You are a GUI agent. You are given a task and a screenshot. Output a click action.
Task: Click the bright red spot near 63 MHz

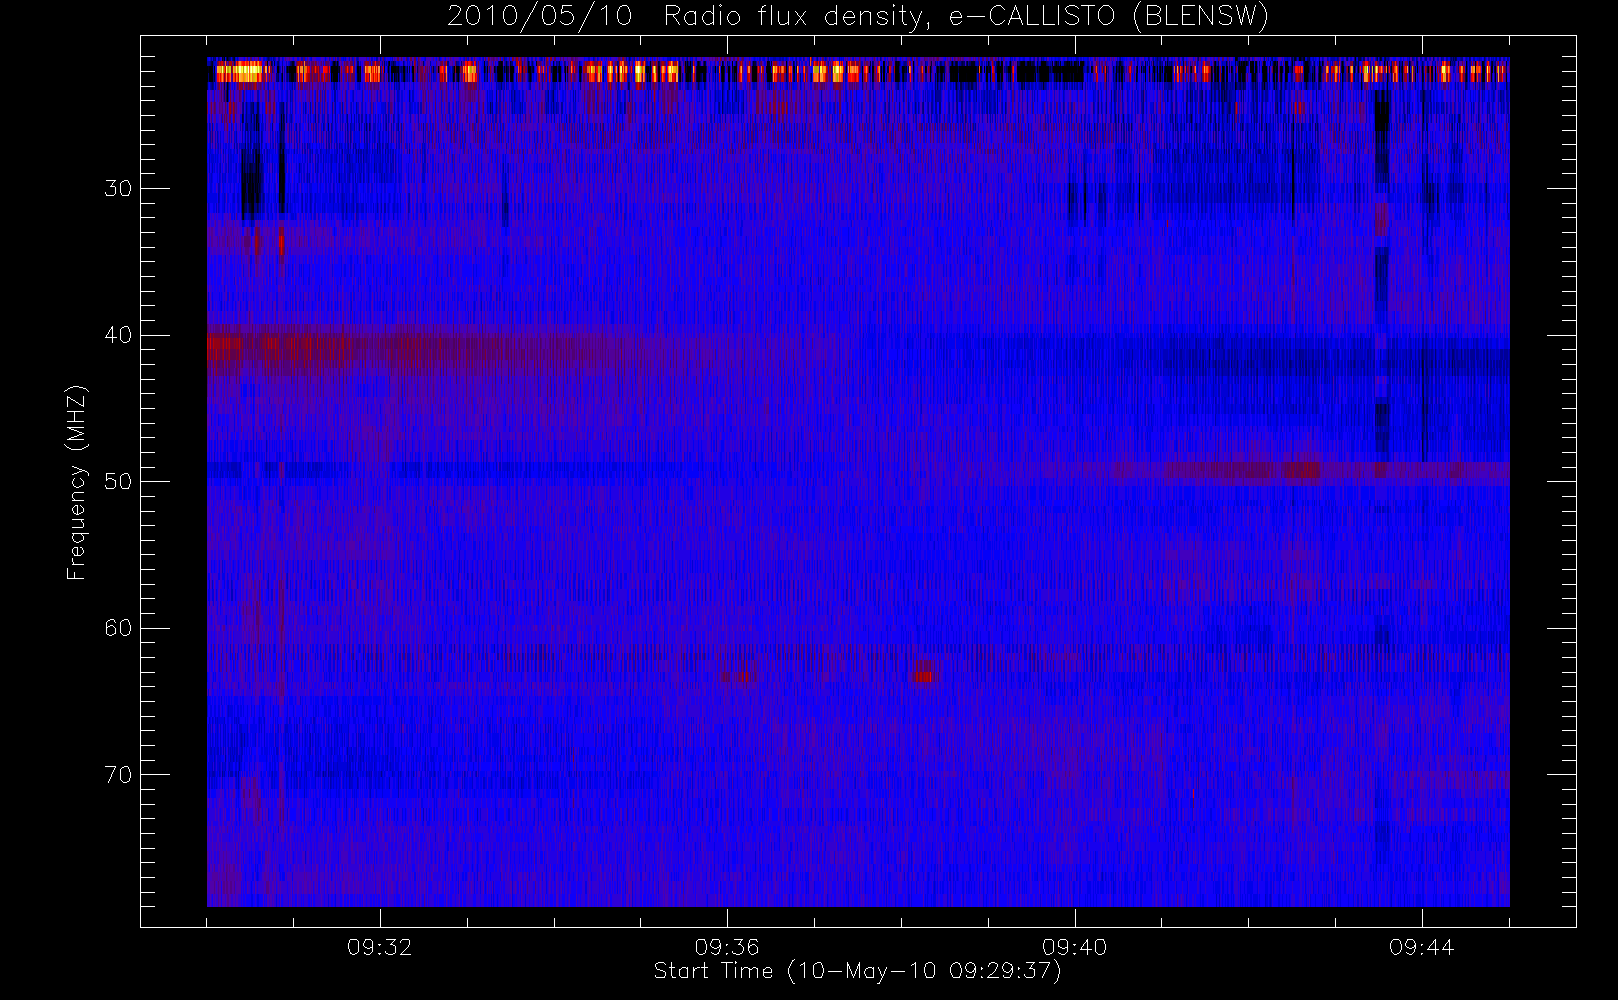click(x=926, y=672)
